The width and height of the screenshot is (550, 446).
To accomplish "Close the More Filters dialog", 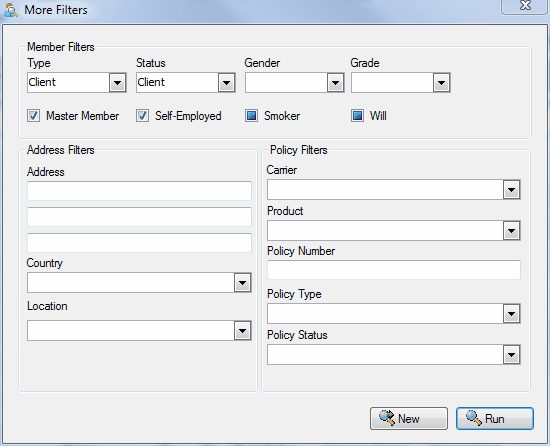I will (525, 6).
